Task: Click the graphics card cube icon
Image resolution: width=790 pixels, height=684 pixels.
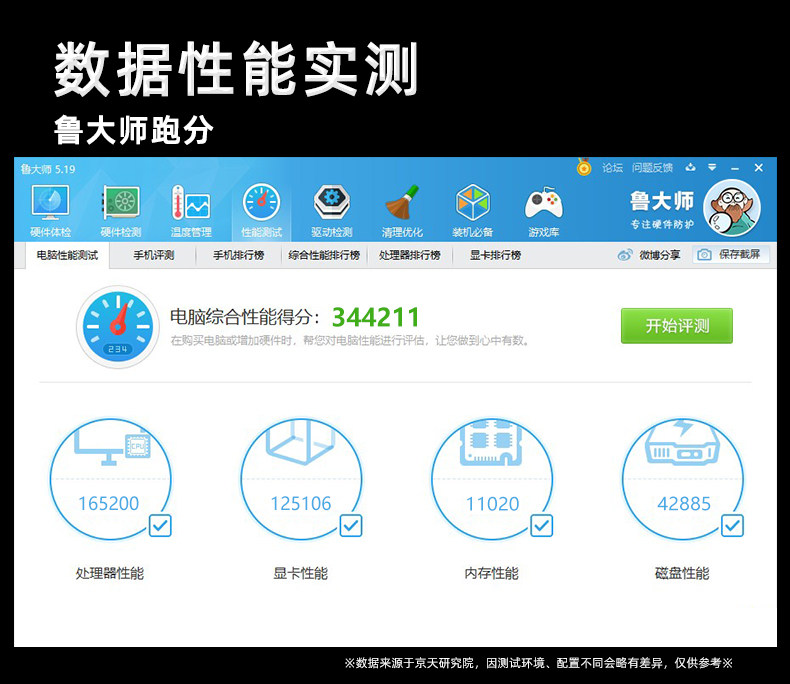Action: 301,441
